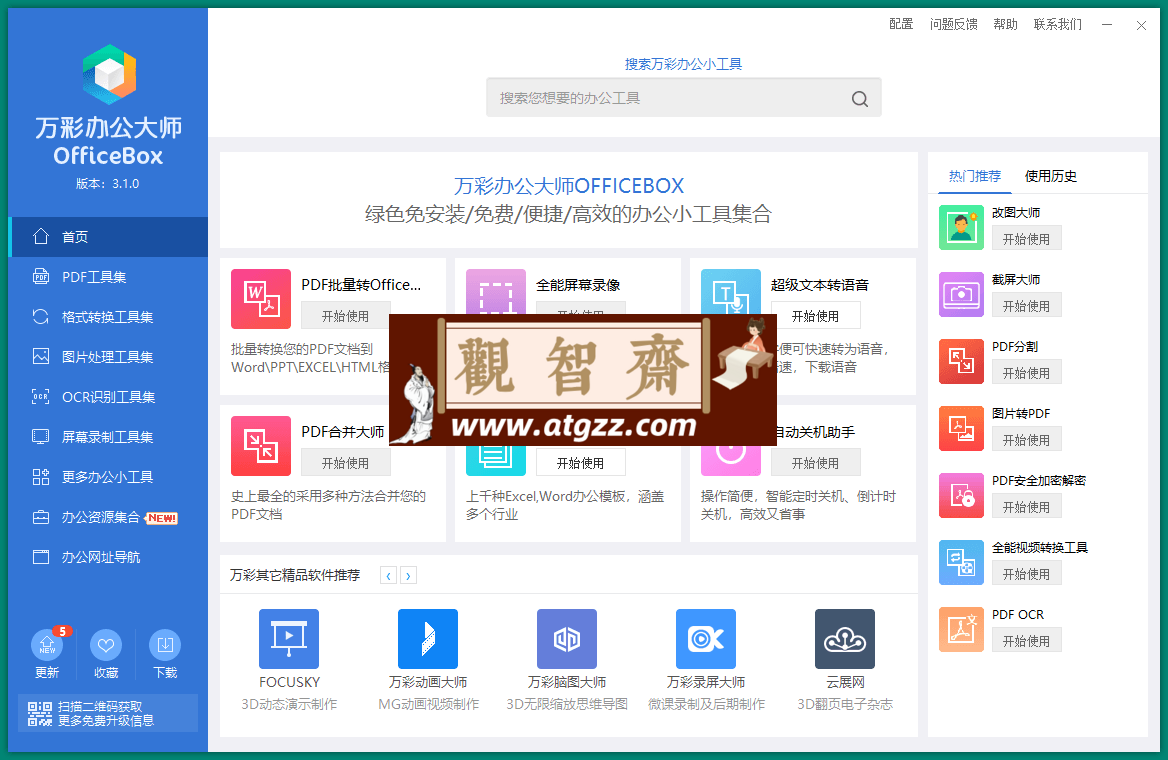Show previous recommended software
The width and height of the screenshot is (1168, 760).
pyautogui.click(x=388, y=575)
